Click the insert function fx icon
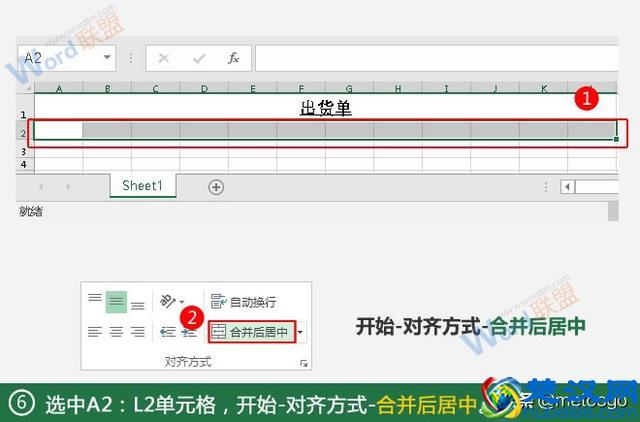 [x=233, y=58]
